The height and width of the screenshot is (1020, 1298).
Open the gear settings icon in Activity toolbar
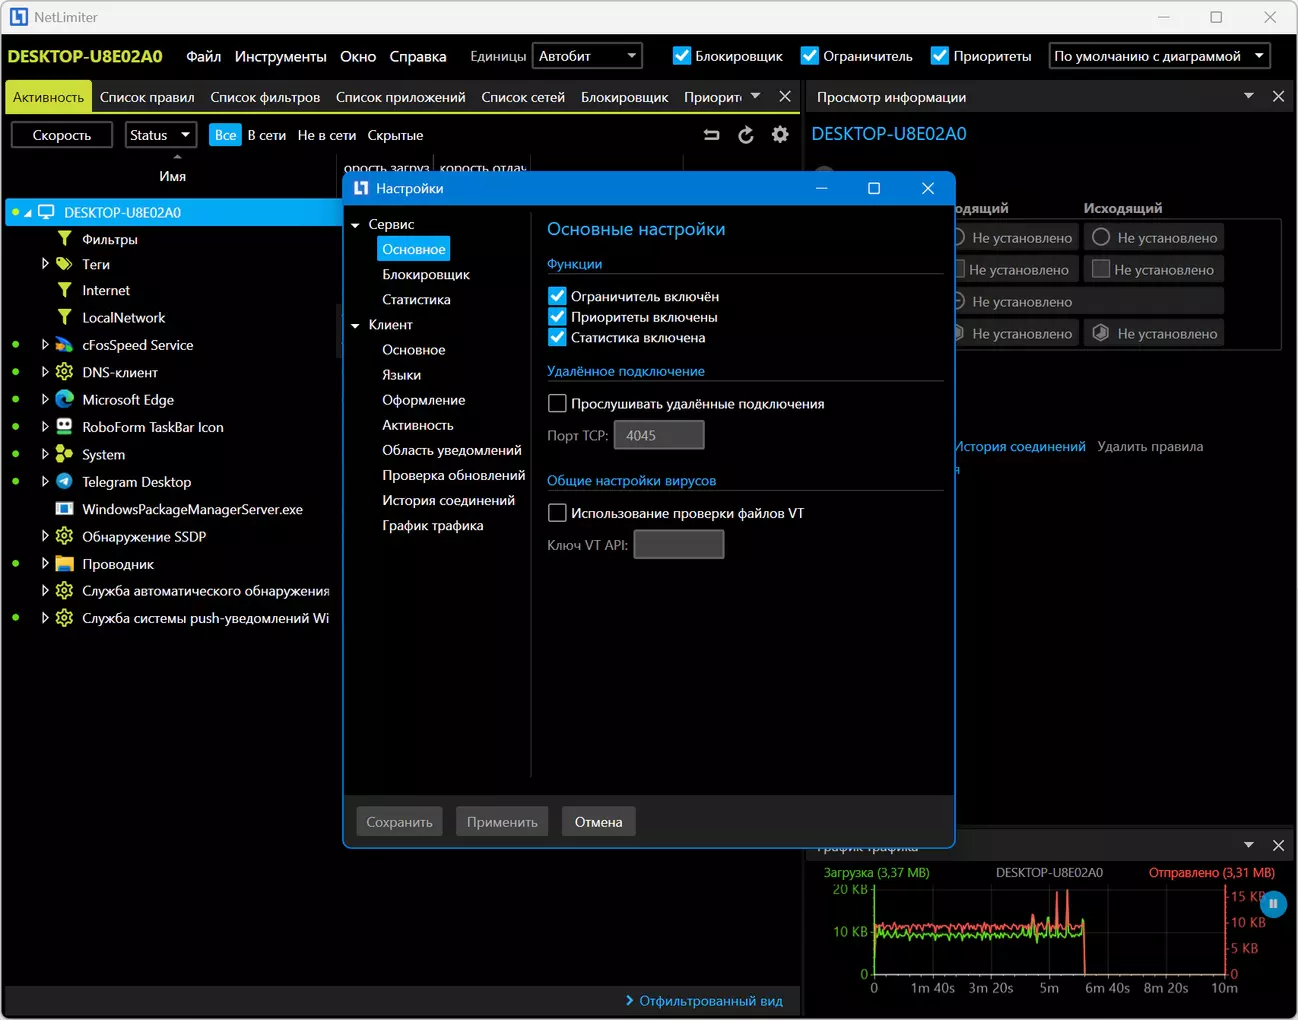(x=780, y=135)
